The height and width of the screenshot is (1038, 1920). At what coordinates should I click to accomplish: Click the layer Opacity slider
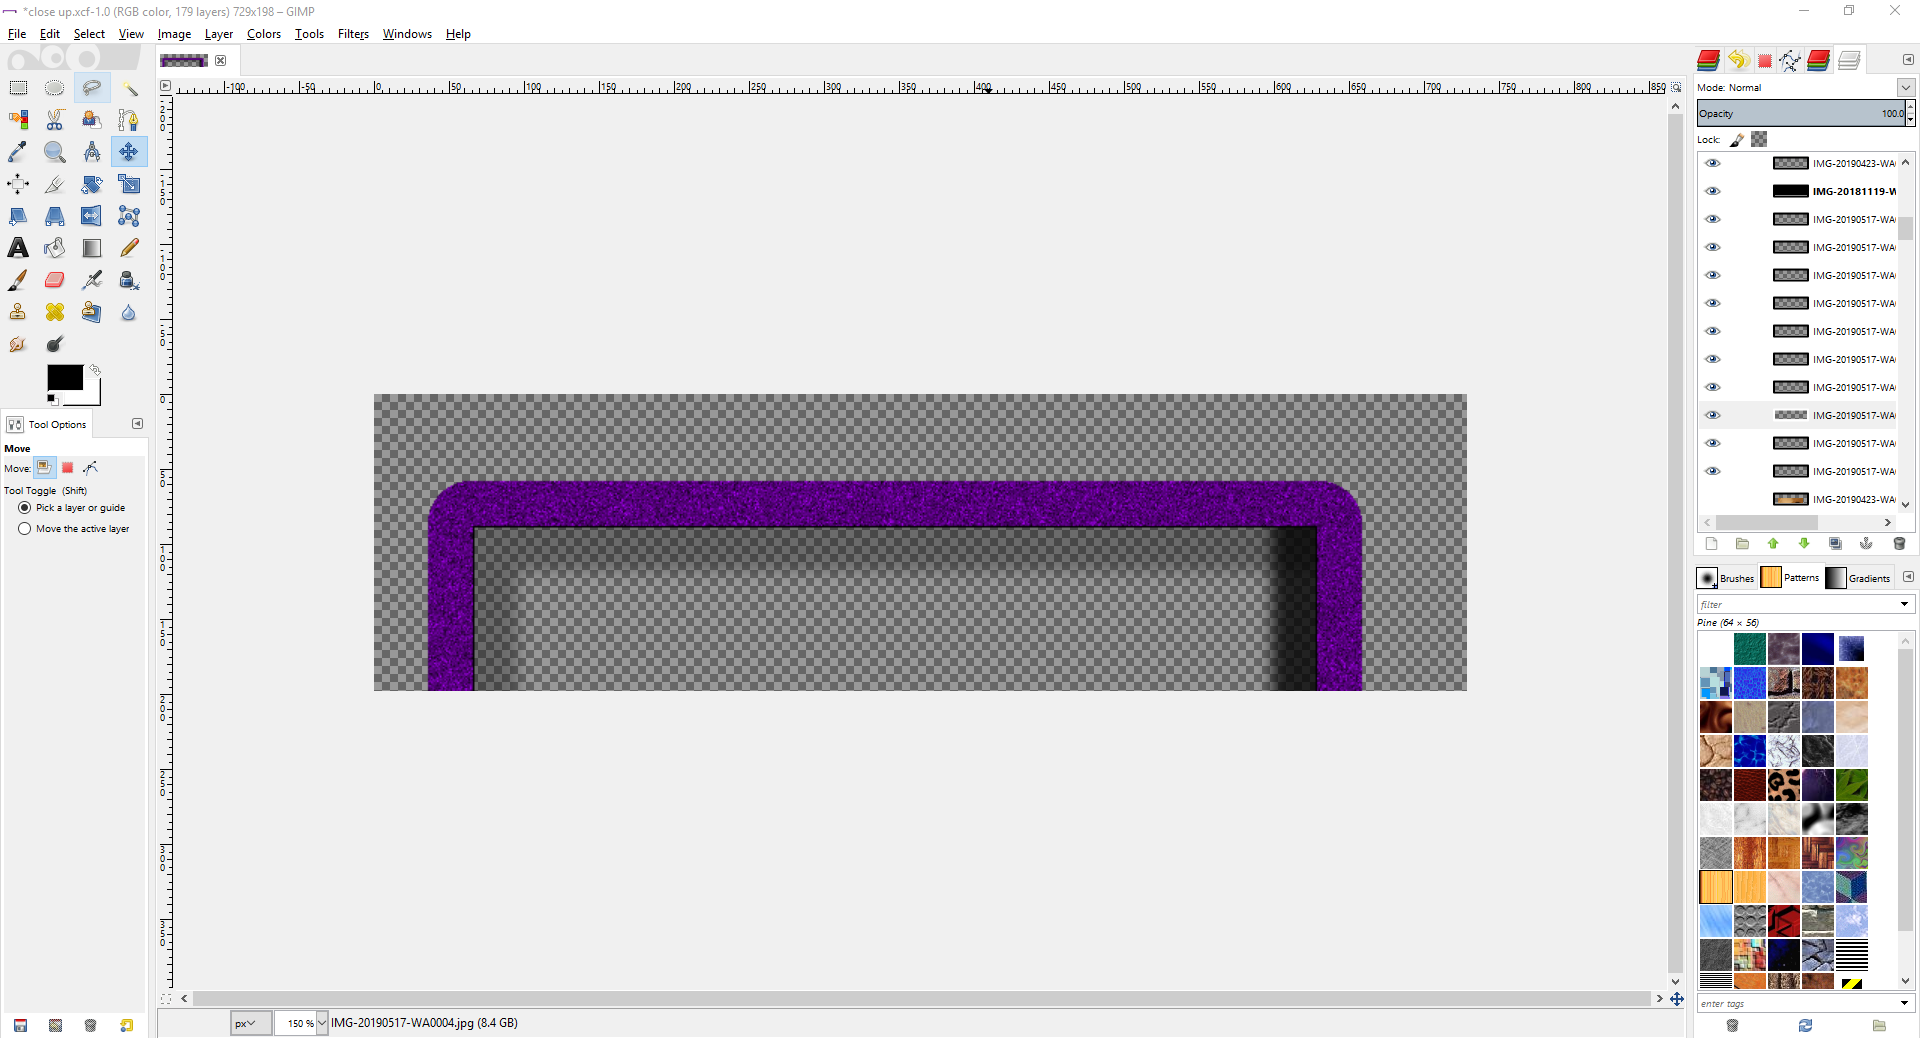1800,114
